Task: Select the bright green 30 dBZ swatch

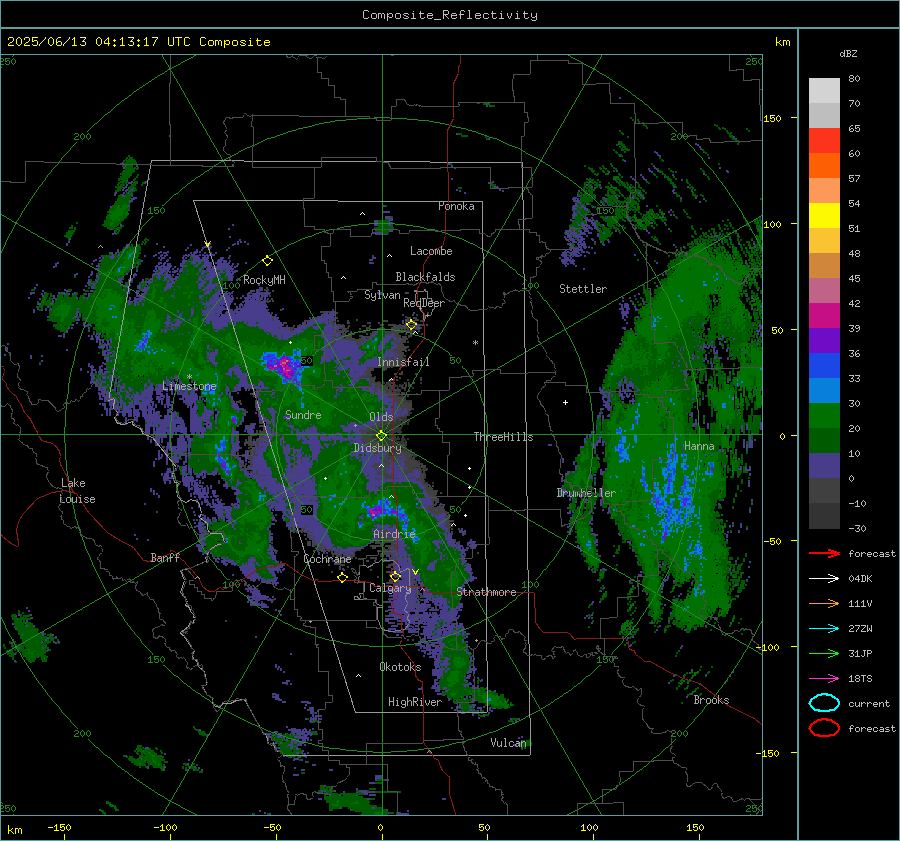Action: [x=824, y=416]
